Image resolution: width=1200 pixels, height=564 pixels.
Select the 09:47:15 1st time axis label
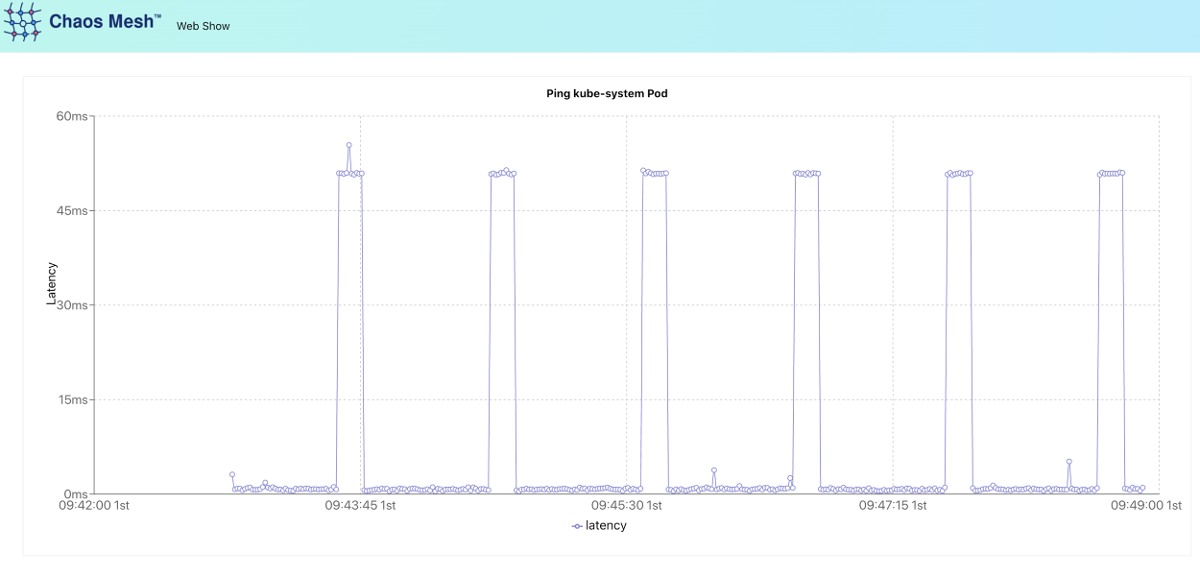click(893, 506)
